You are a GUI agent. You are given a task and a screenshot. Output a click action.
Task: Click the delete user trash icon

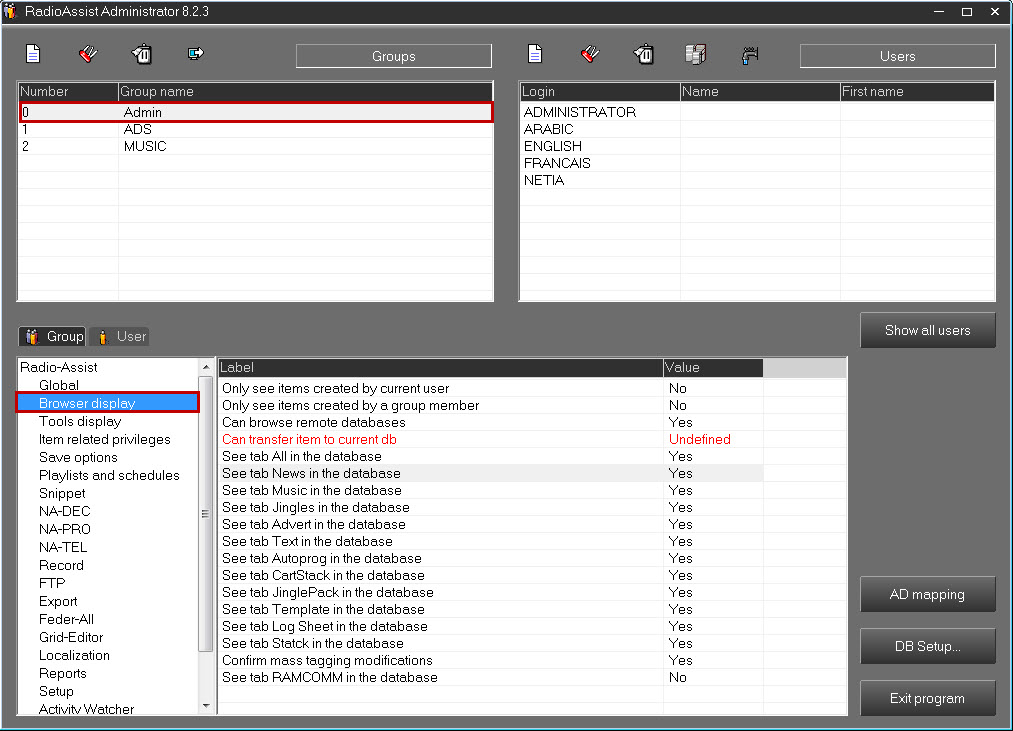(644, 54)
